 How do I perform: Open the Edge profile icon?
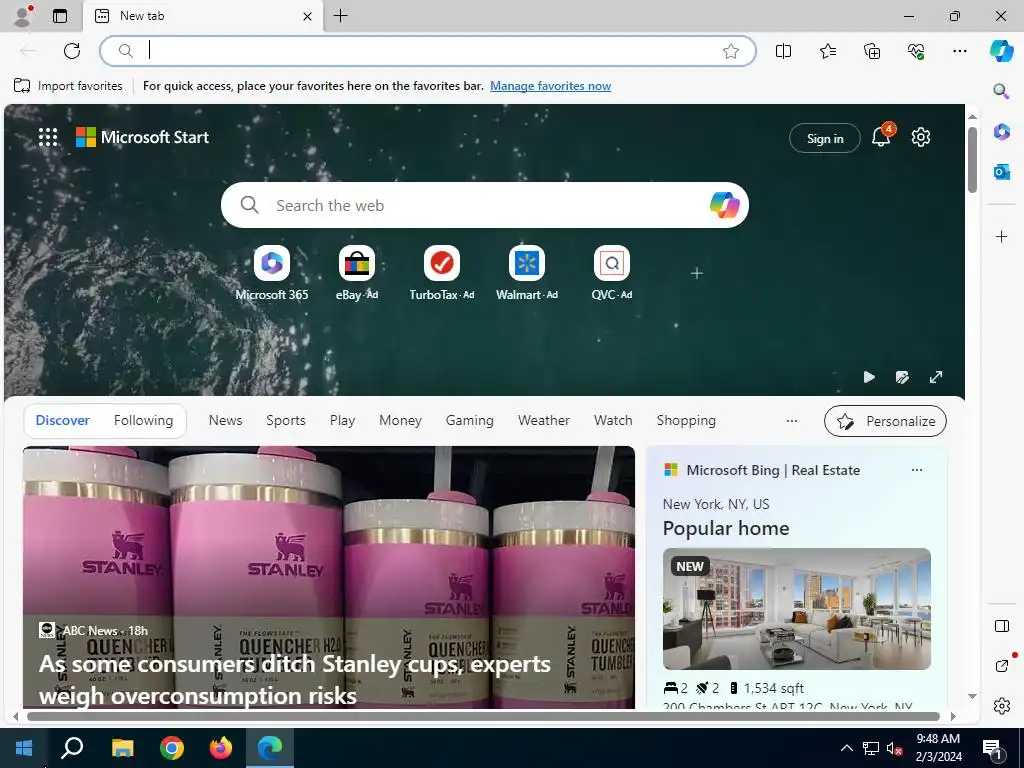[x=23, y=16]
